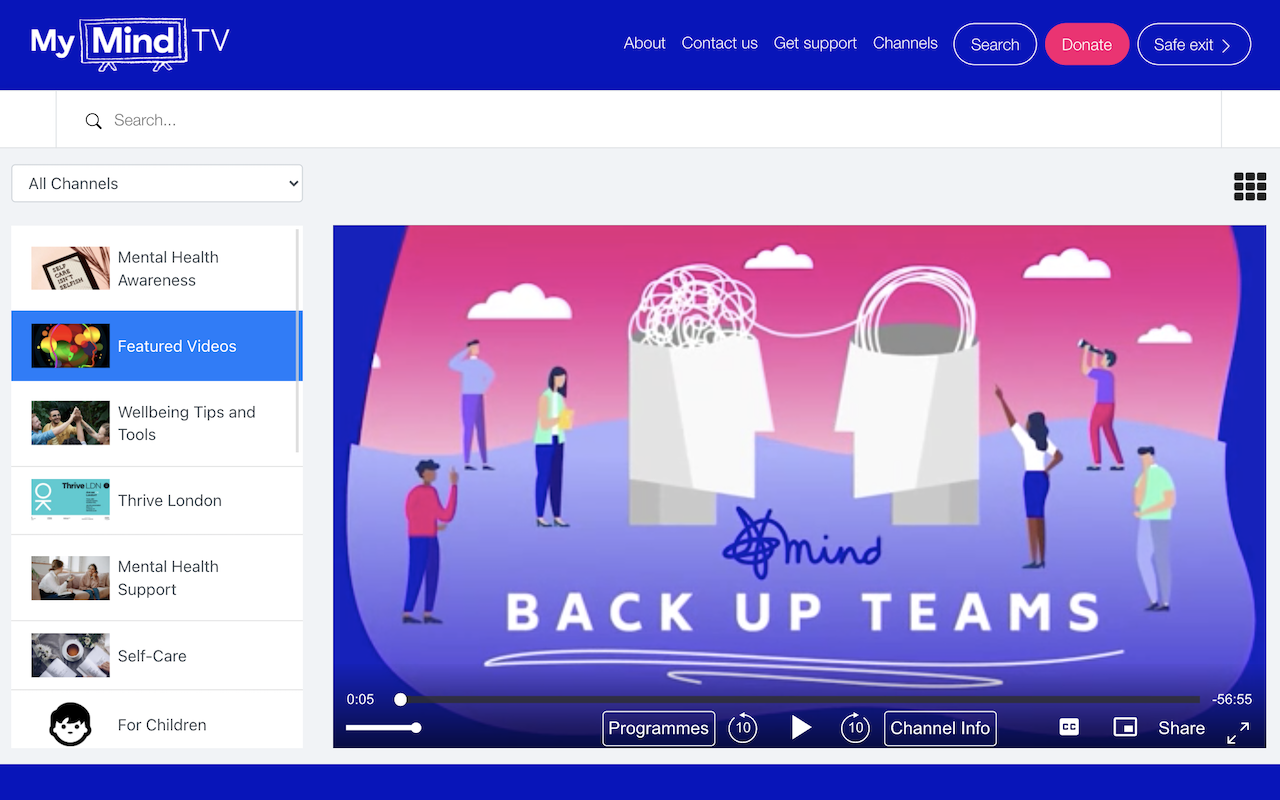Open the Self-Care channel

coord(157,655)
